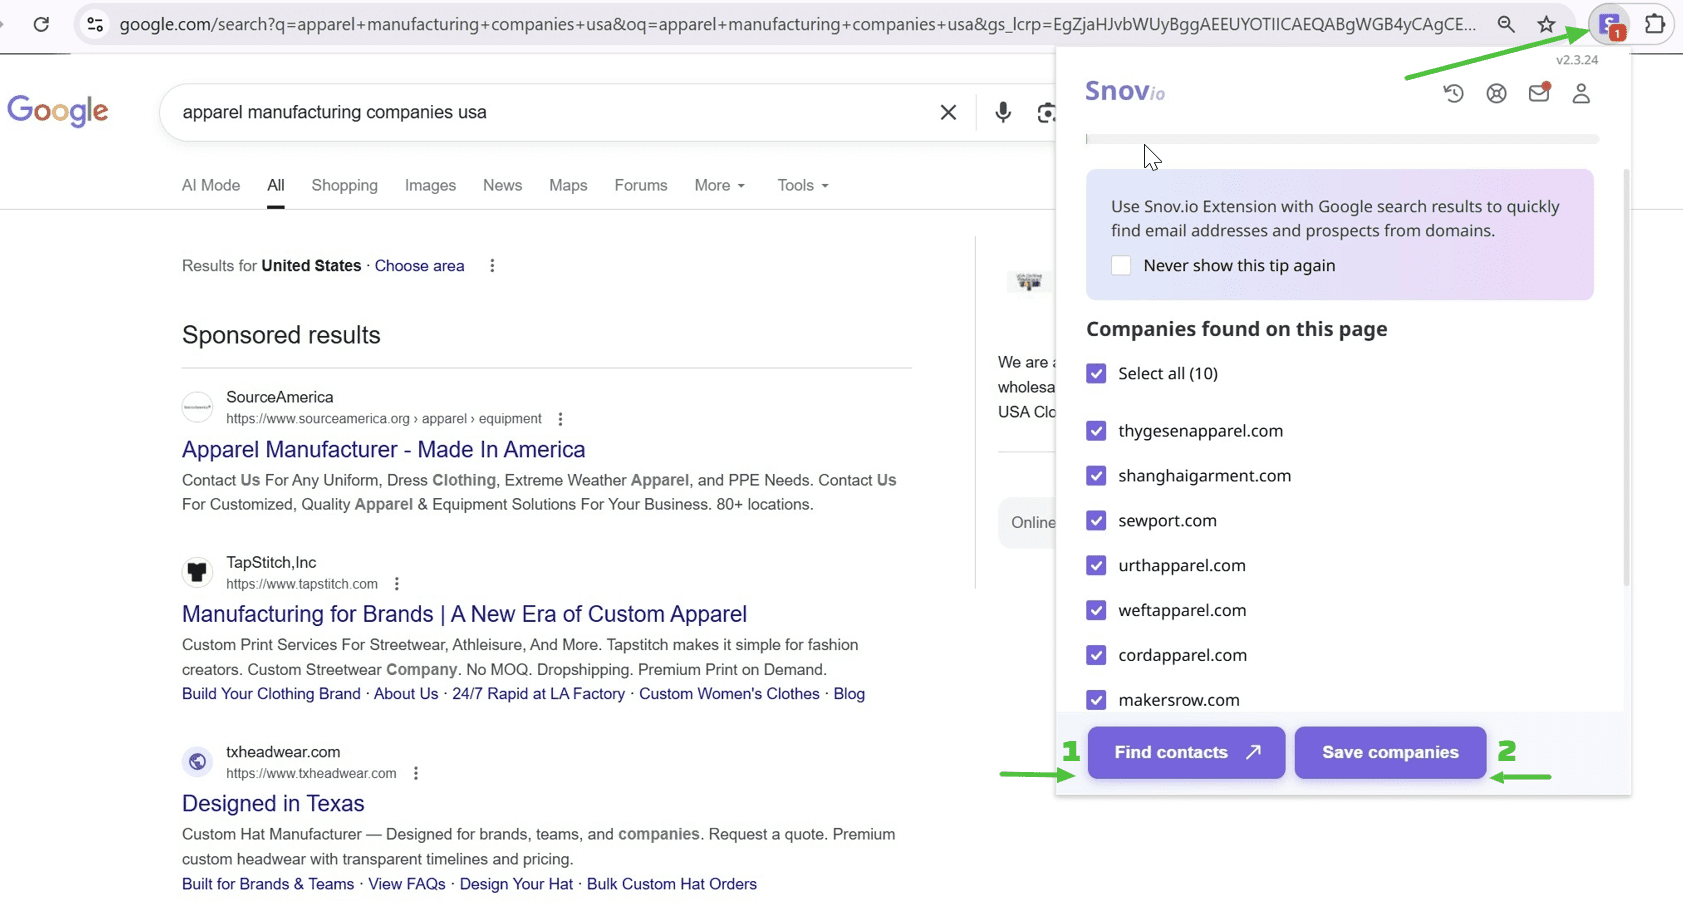Open the Snov.io history icon
The height and width of the screenshot is (910, 1683).
(x=1454, y=93)
